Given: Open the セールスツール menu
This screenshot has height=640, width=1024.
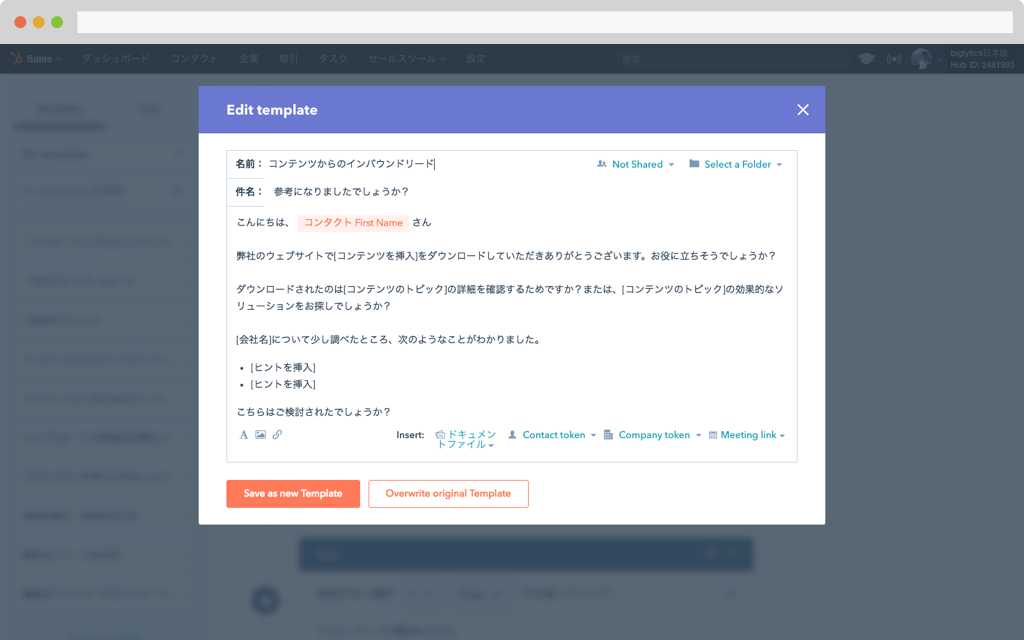Looking at the screenshot, I should click(407, 59).
